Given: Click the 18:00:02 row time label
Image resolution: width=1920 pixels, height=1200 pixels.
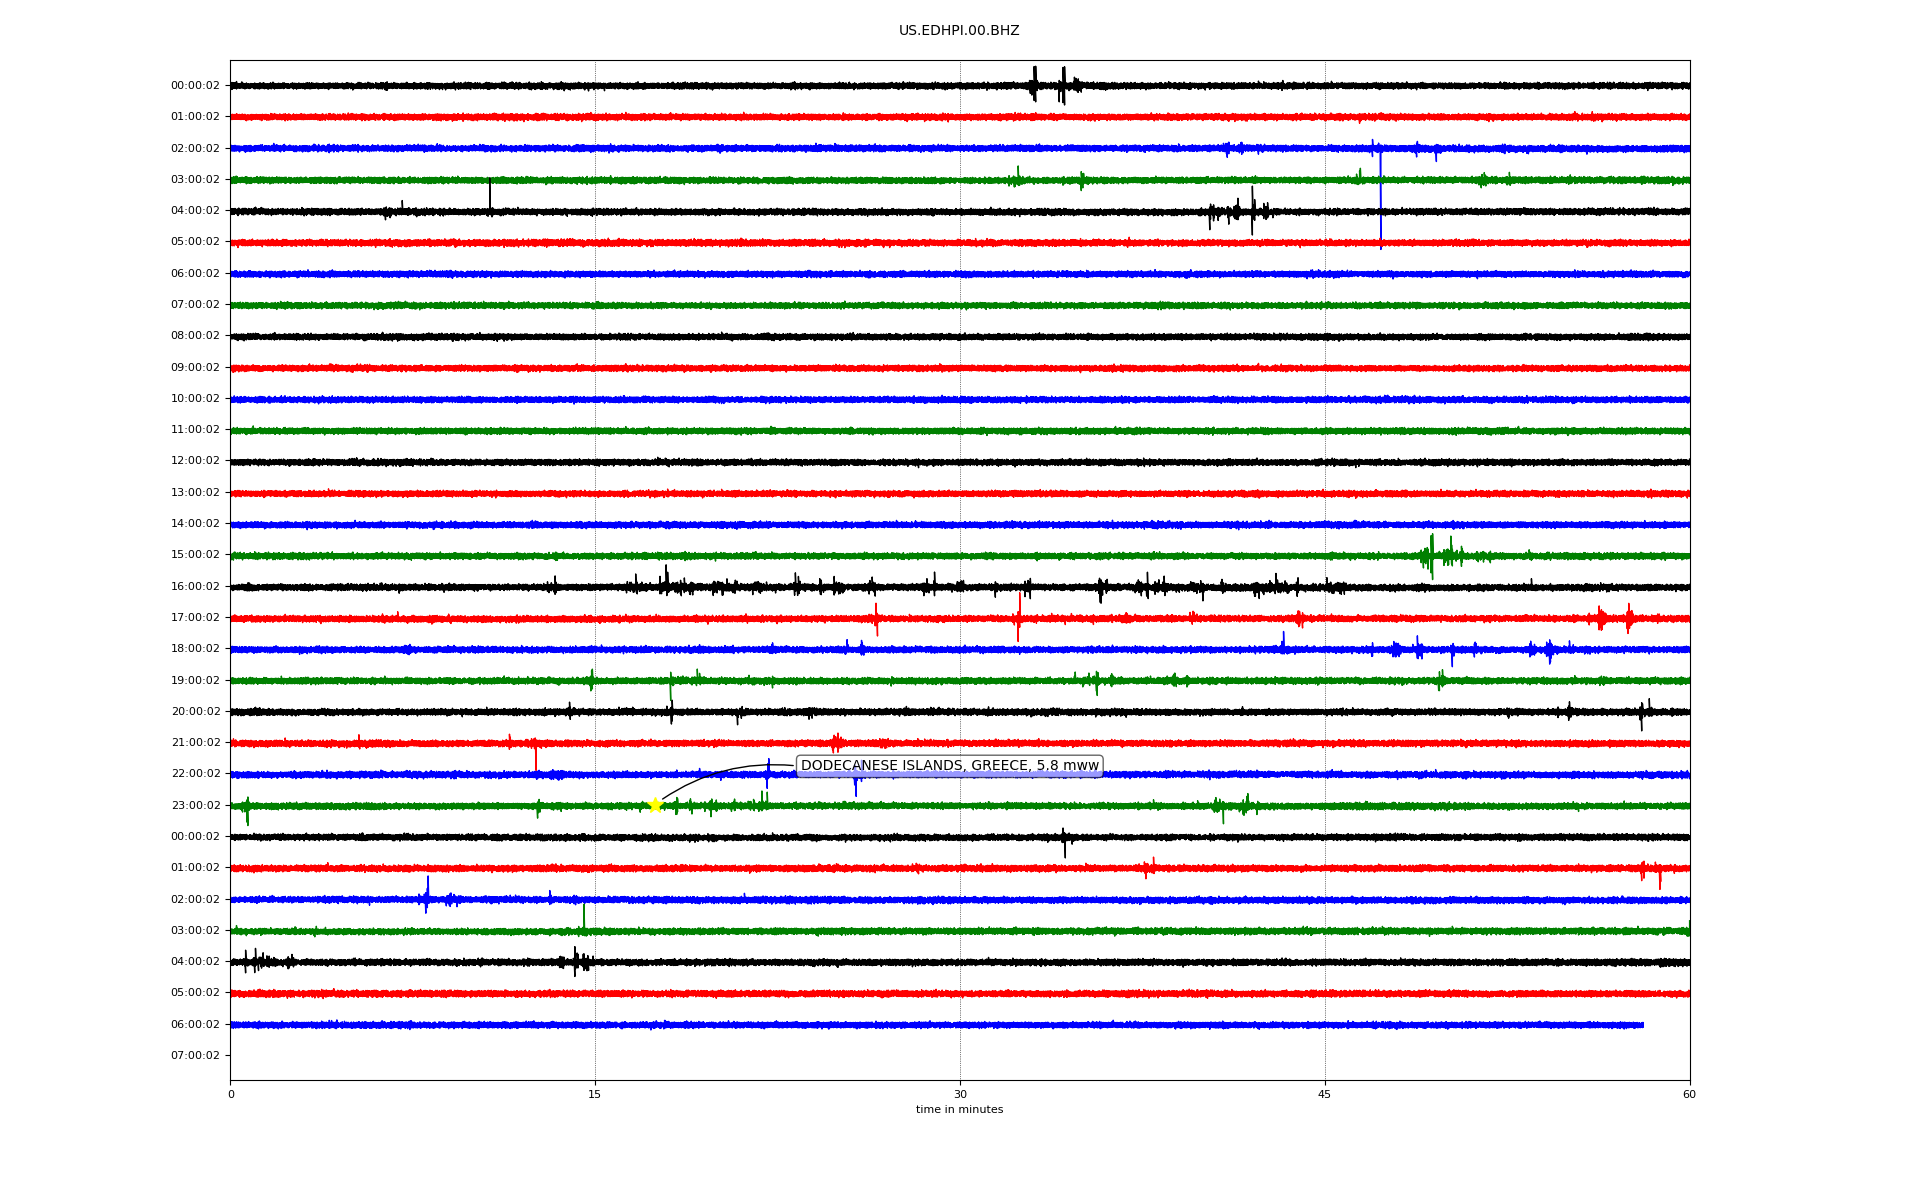Looking at the screenshot, I should point(195,649).
